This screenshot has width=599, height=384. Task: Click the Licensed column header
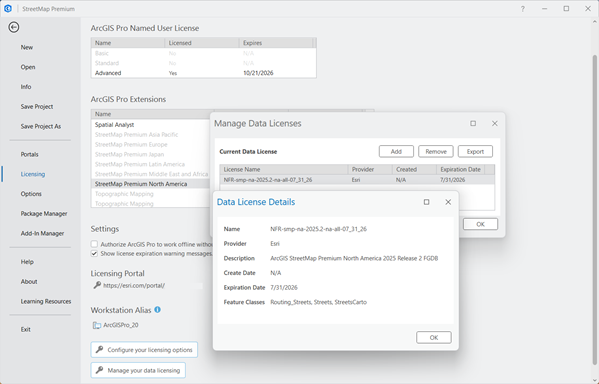pos(202,43)
